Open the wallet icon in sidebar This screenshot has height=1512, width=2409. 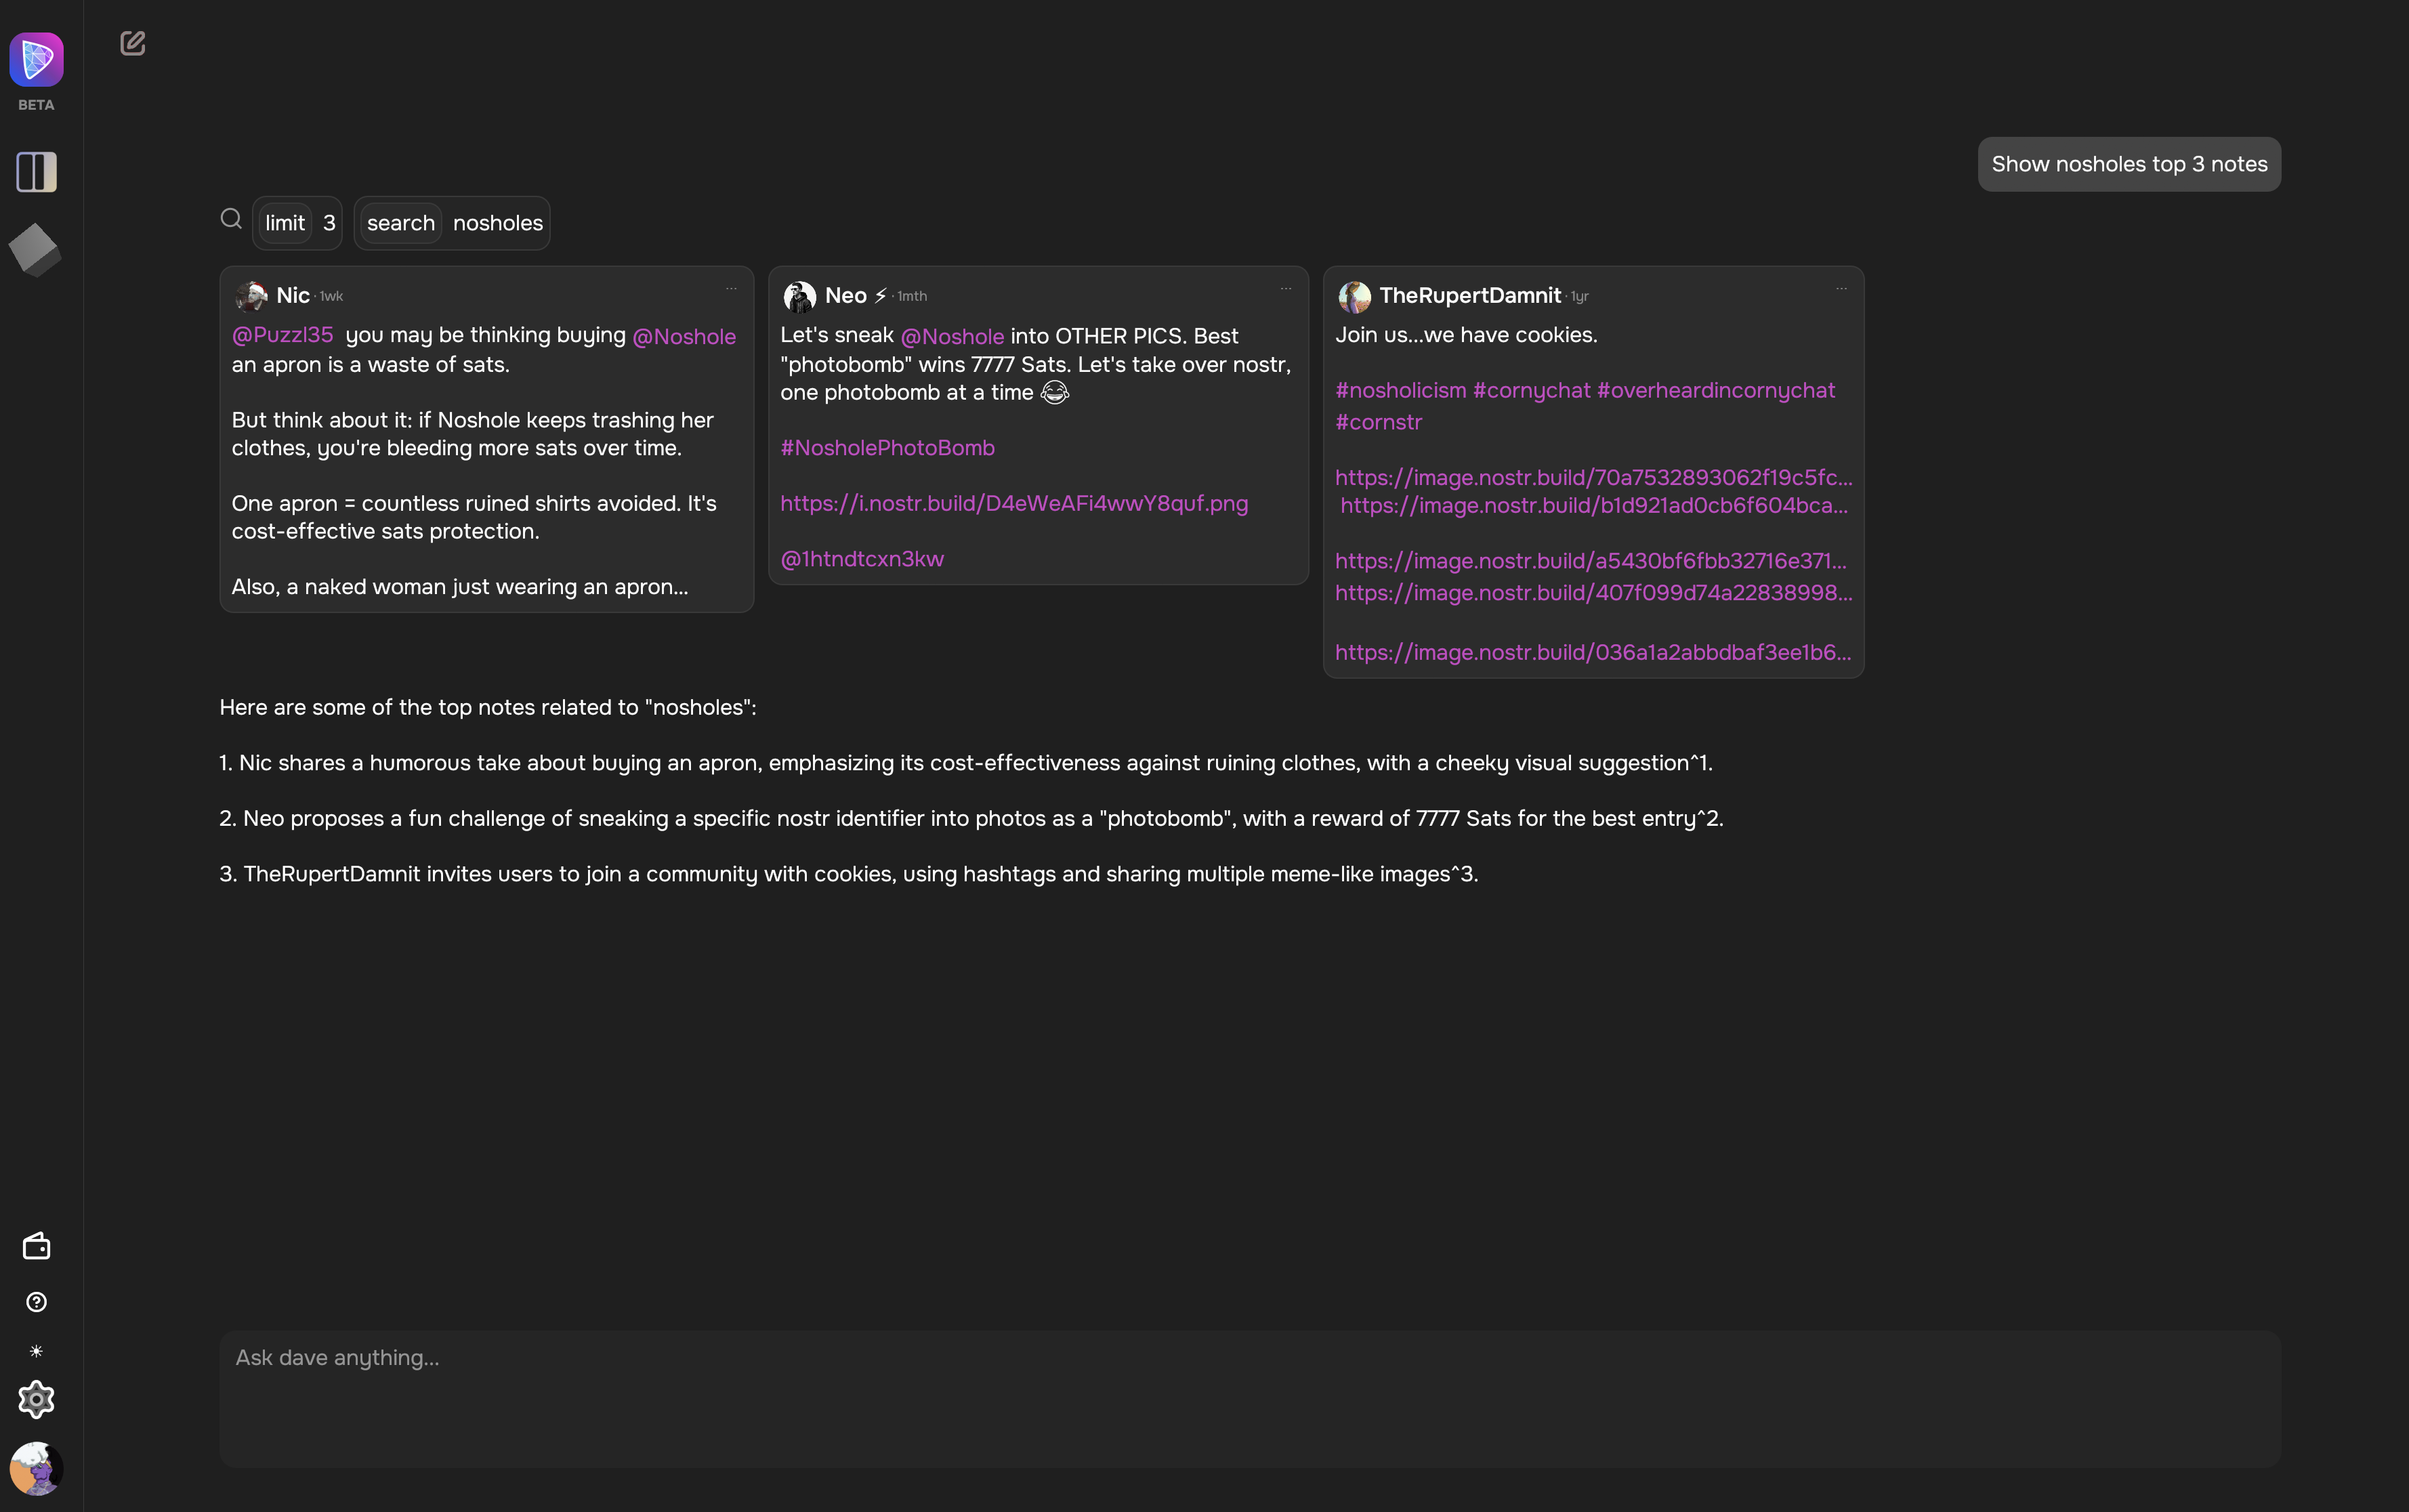point(36,1246)
